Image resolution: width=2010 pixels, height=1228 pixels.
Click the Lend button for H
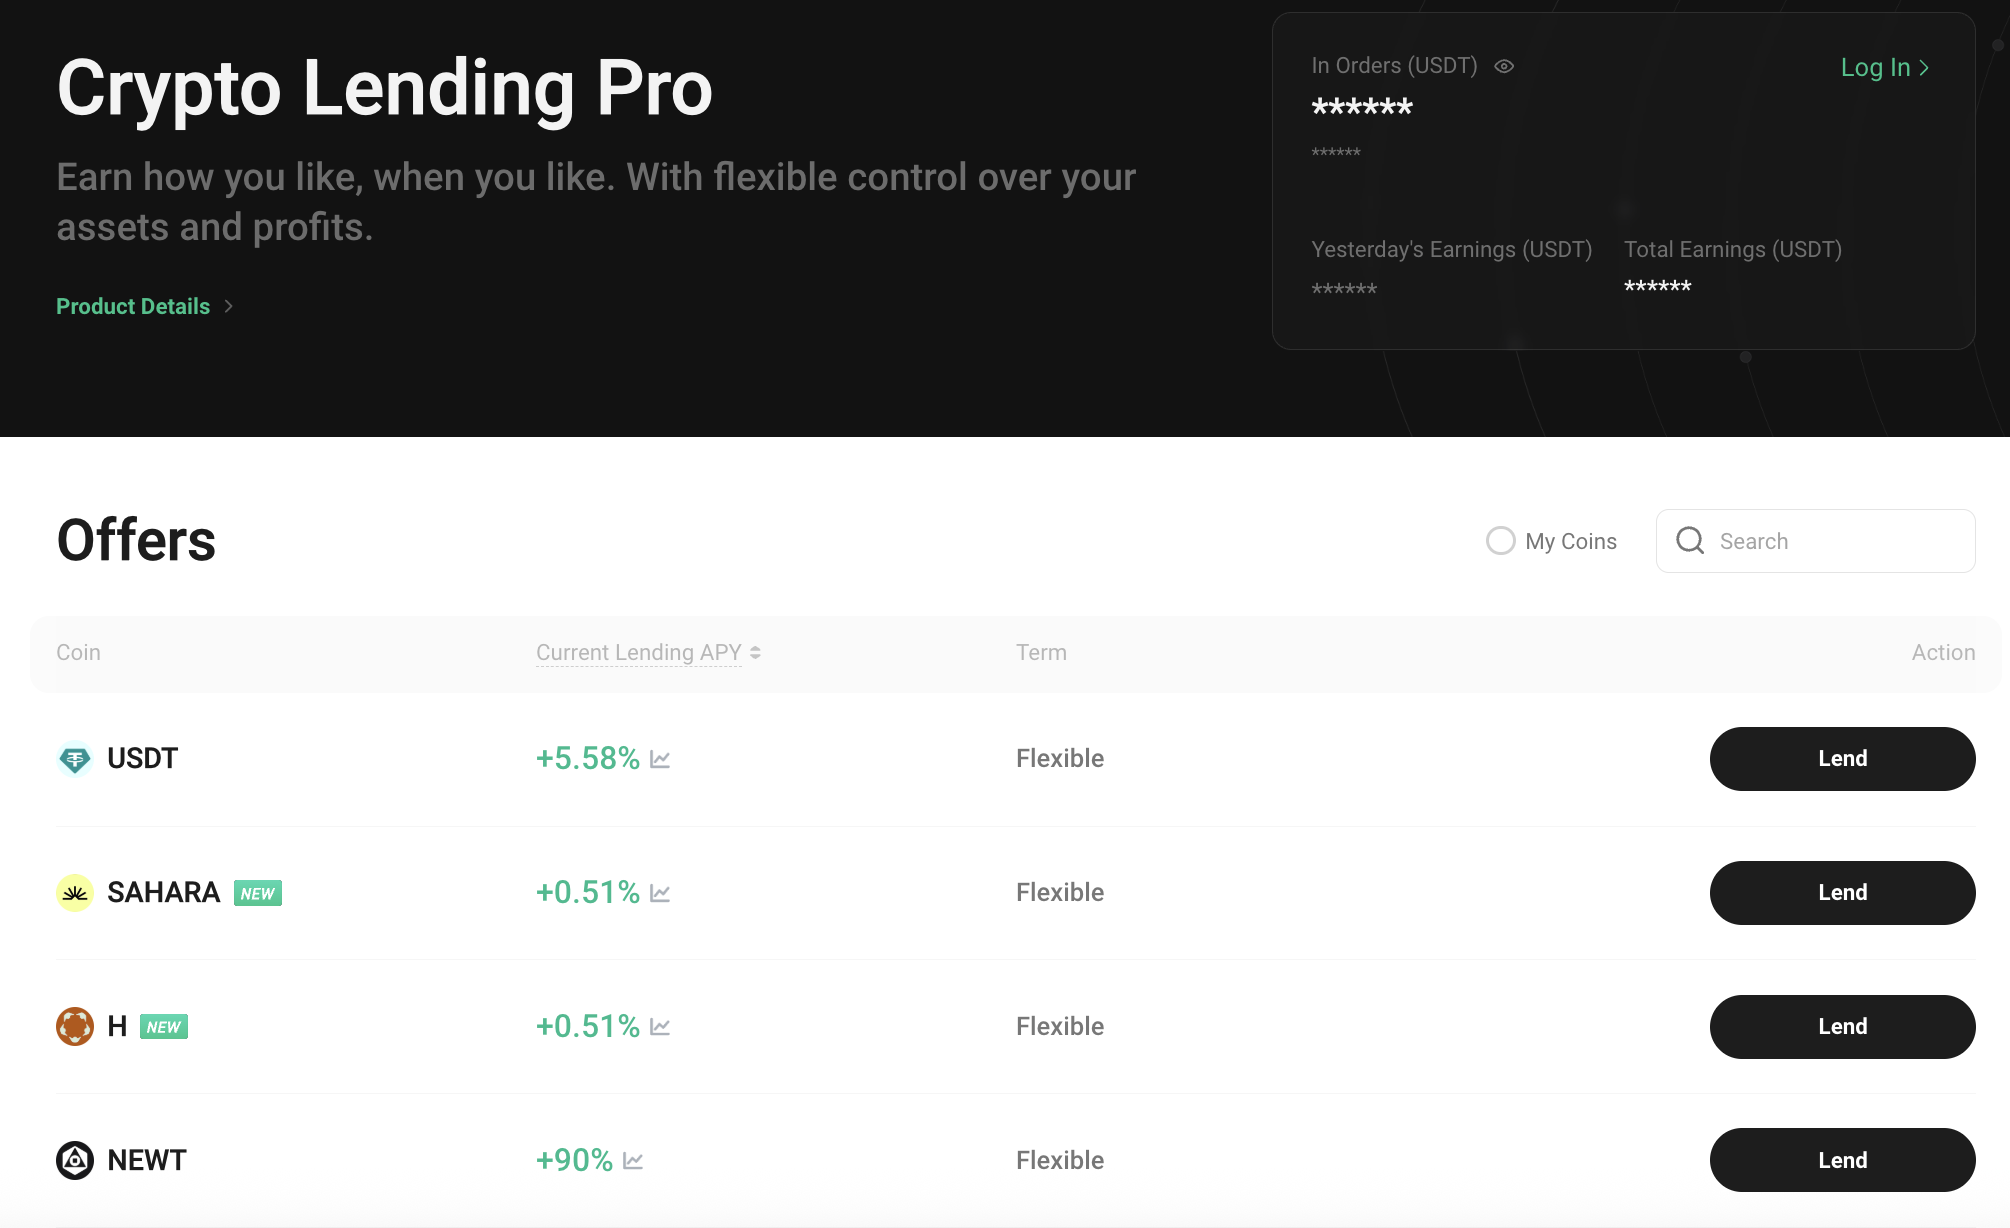[x=1842, y=1027]
